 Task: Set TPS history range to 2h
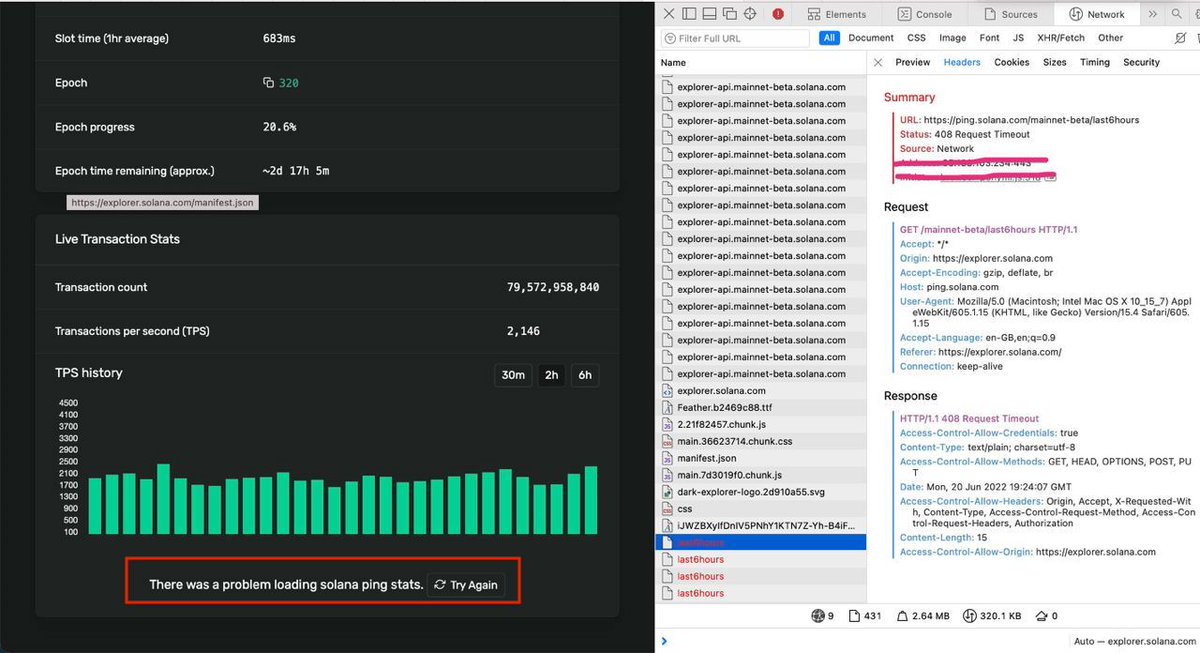(x=551, y=375)
